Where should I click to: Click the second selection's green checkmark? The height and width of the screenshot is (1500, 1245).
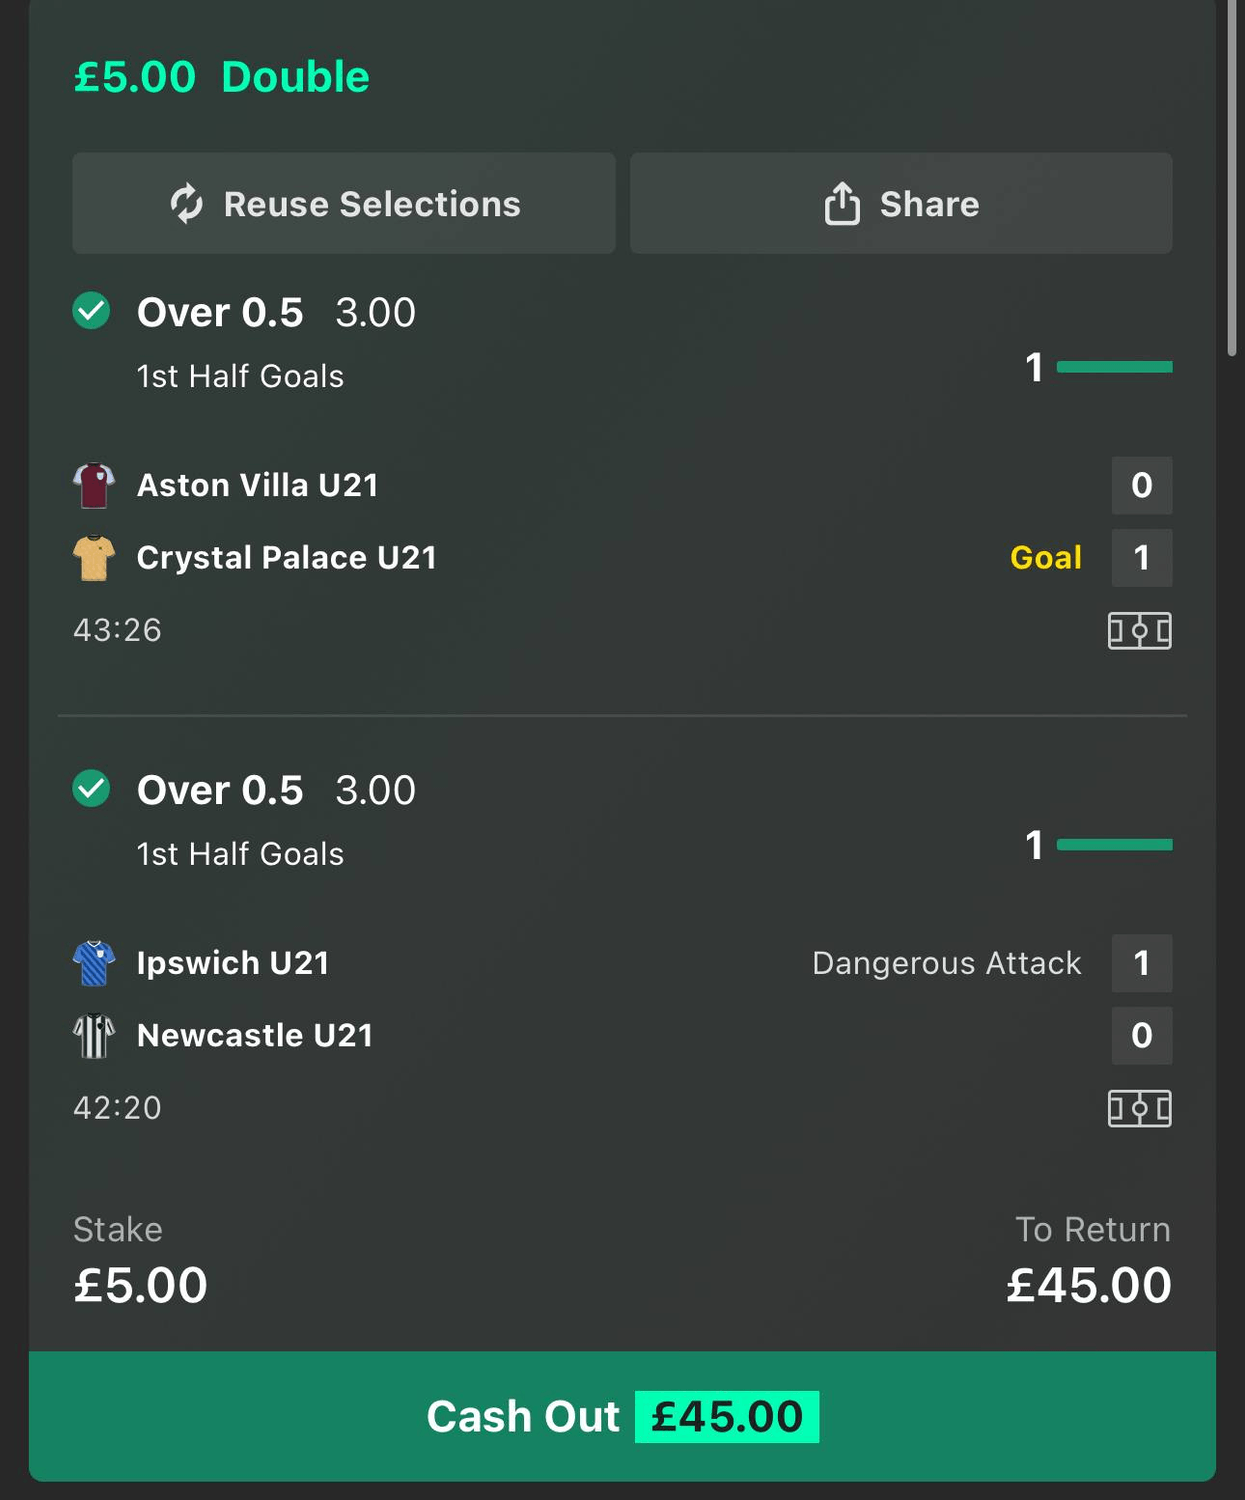click(x=92, y=789)
